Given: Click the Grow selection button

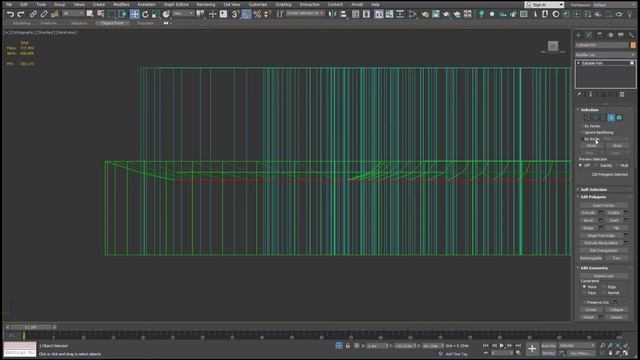Looking at the screenshot, I should pos(617,146).
